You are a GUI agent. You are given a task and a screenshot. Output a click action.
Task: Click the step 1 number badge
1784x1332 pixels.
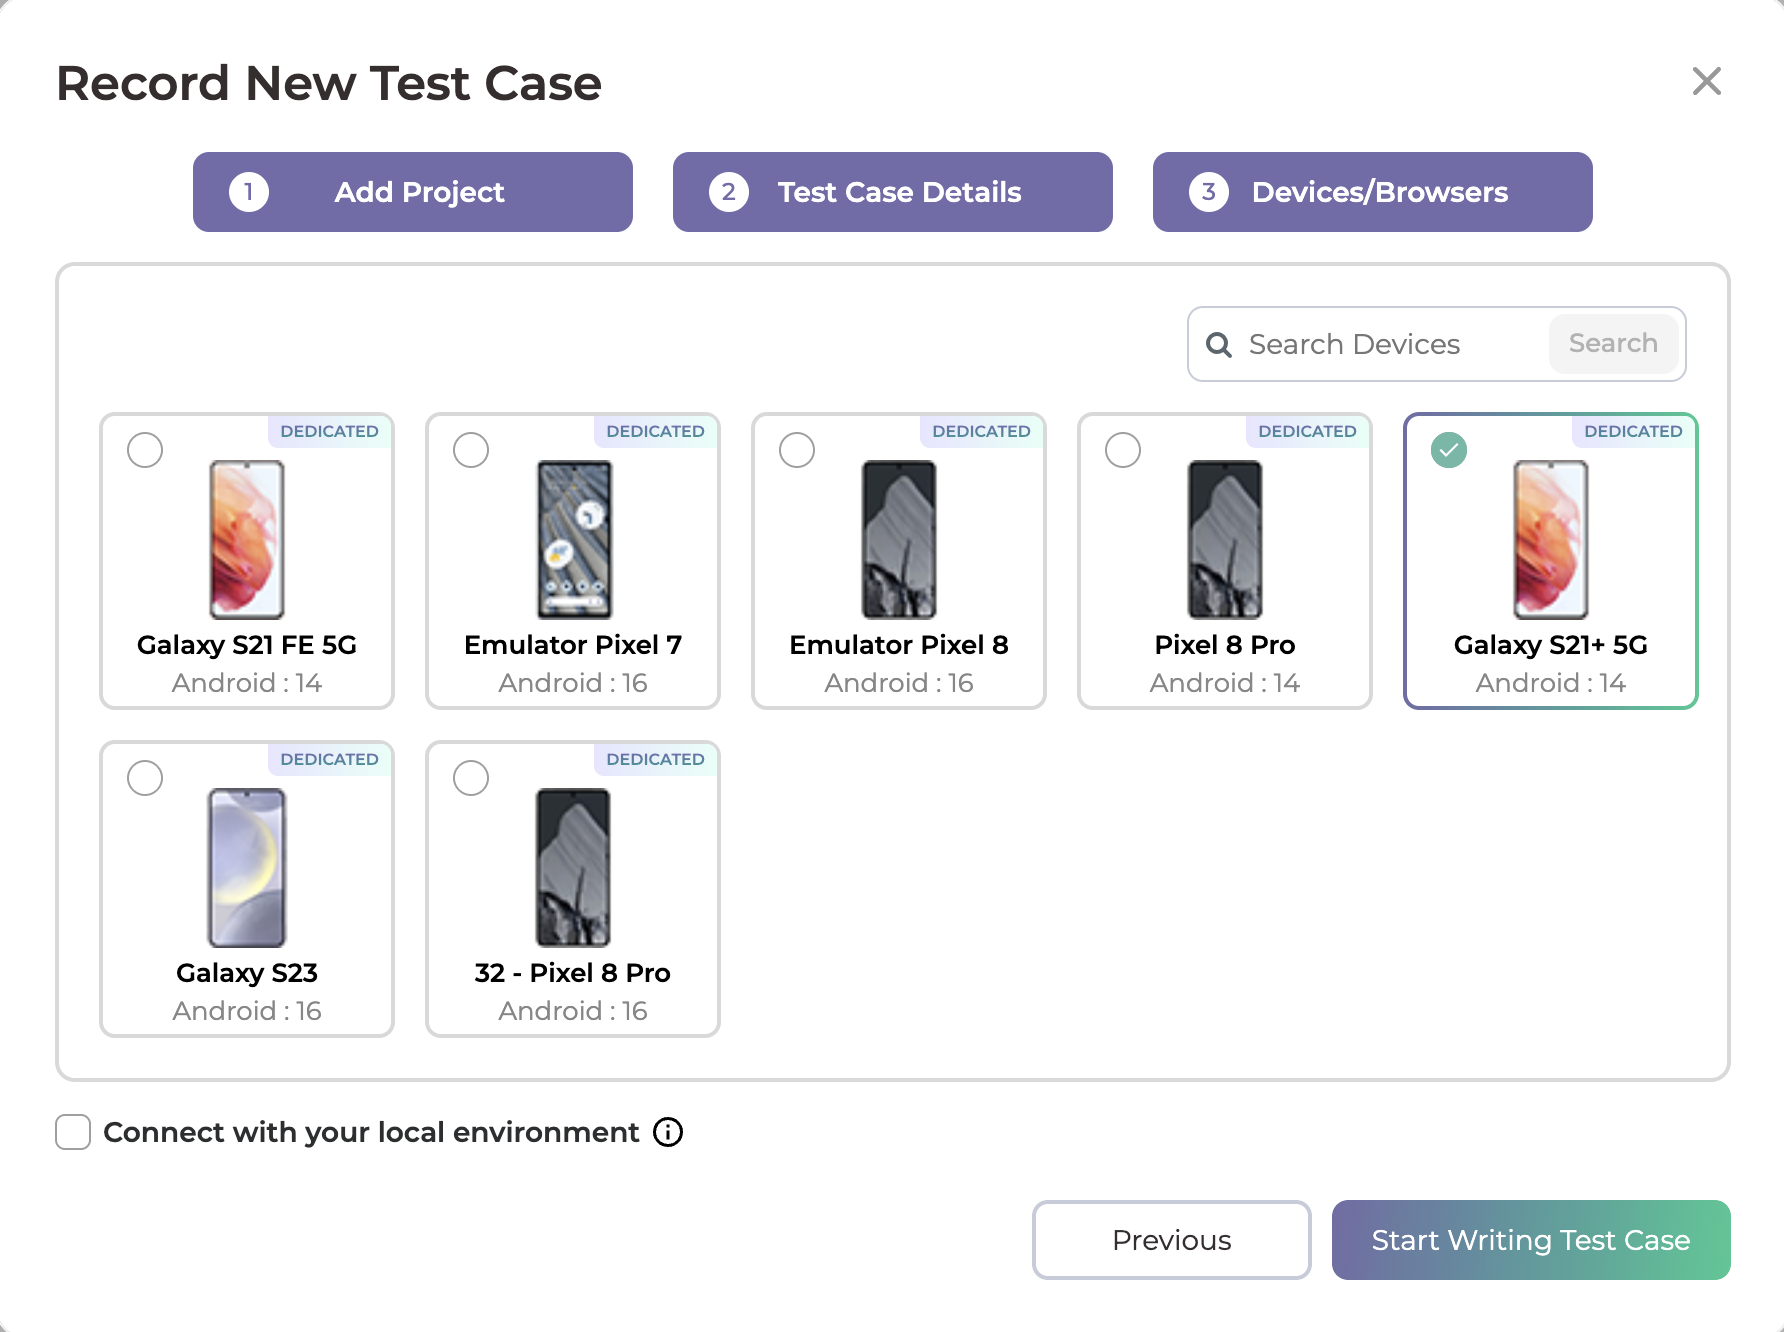tap(249, 192)
